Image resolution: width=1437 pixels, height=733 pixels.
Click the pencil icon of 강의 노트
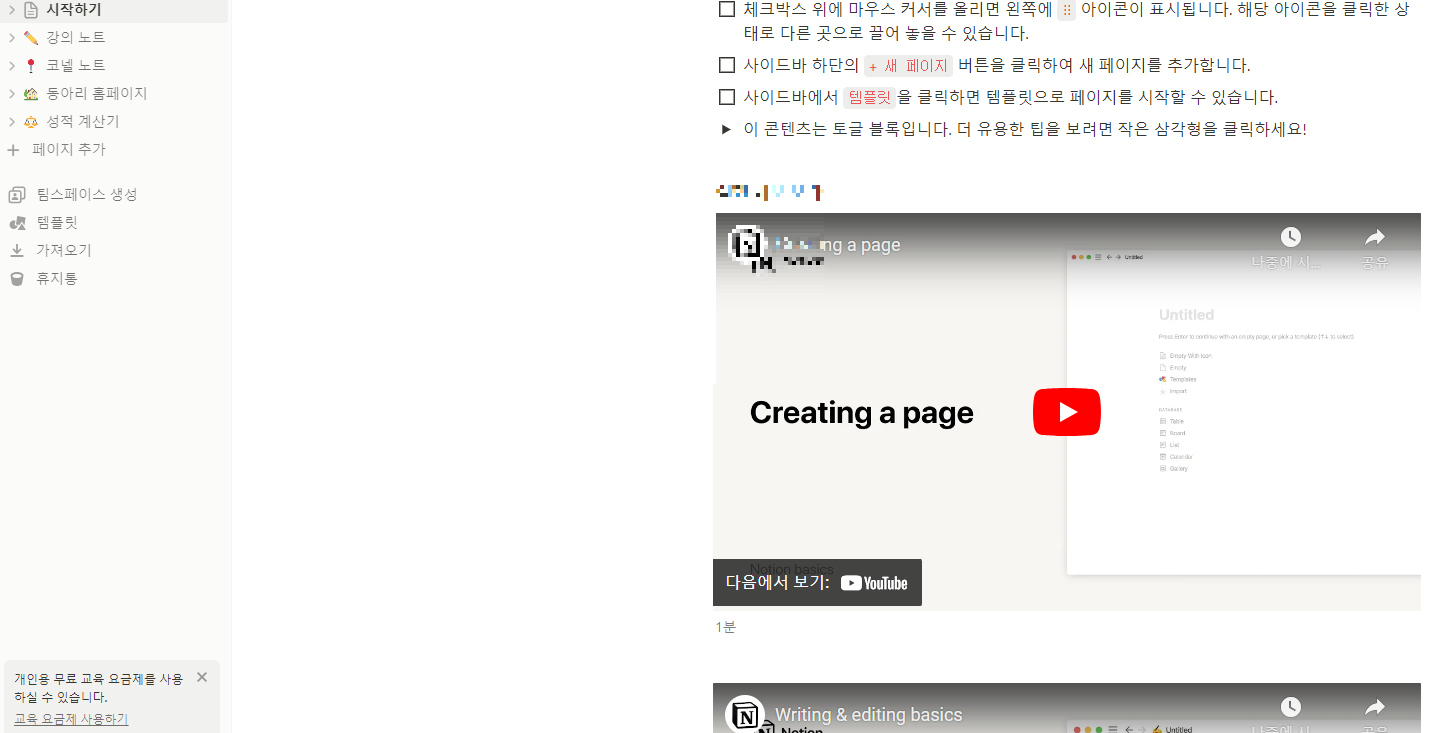pyautogui.click(x=31, y=37)
